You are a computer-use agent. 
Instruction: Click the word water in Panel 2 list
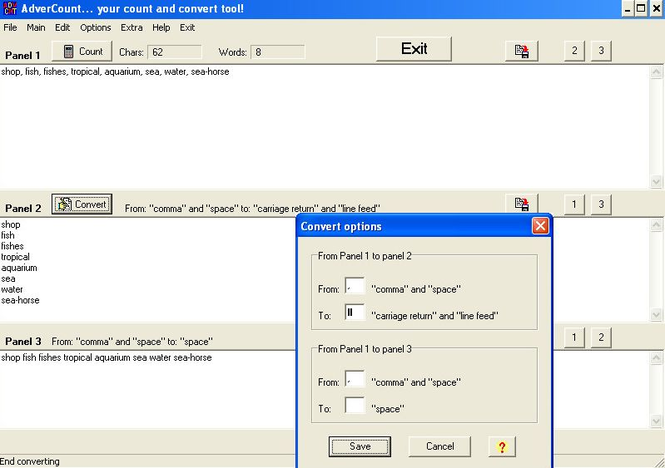click(12, 289)
